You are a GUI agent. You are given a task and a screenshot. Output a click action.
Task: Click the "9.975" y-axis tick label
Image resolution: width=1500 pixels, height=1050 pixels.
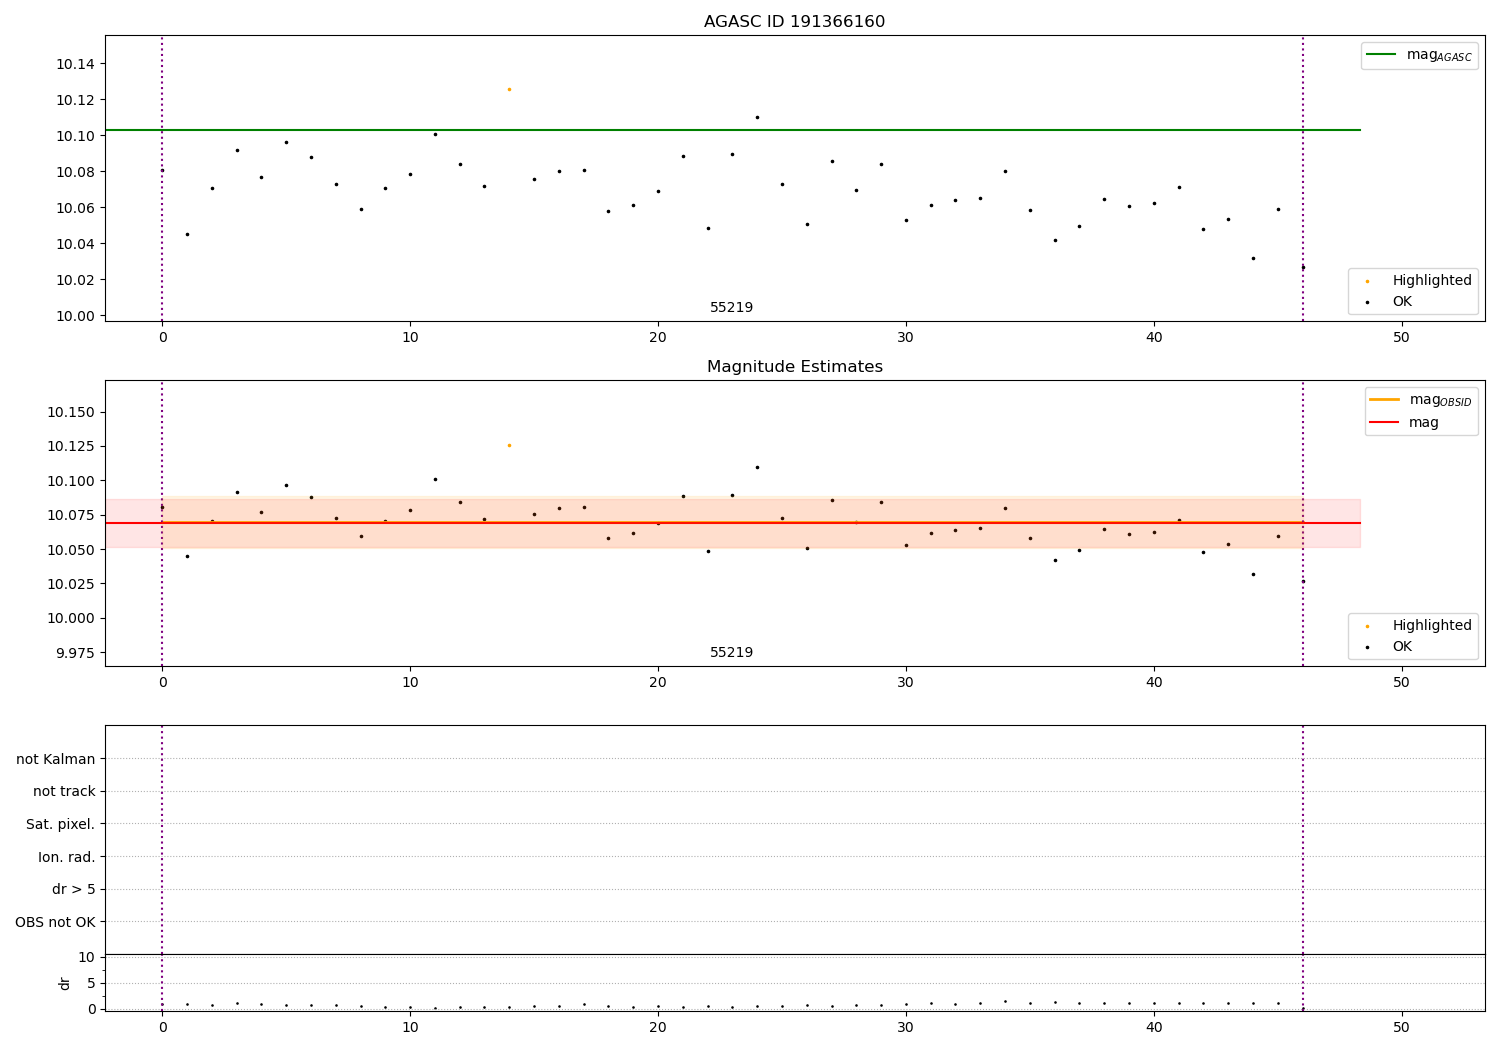click(x=75, y=653)
